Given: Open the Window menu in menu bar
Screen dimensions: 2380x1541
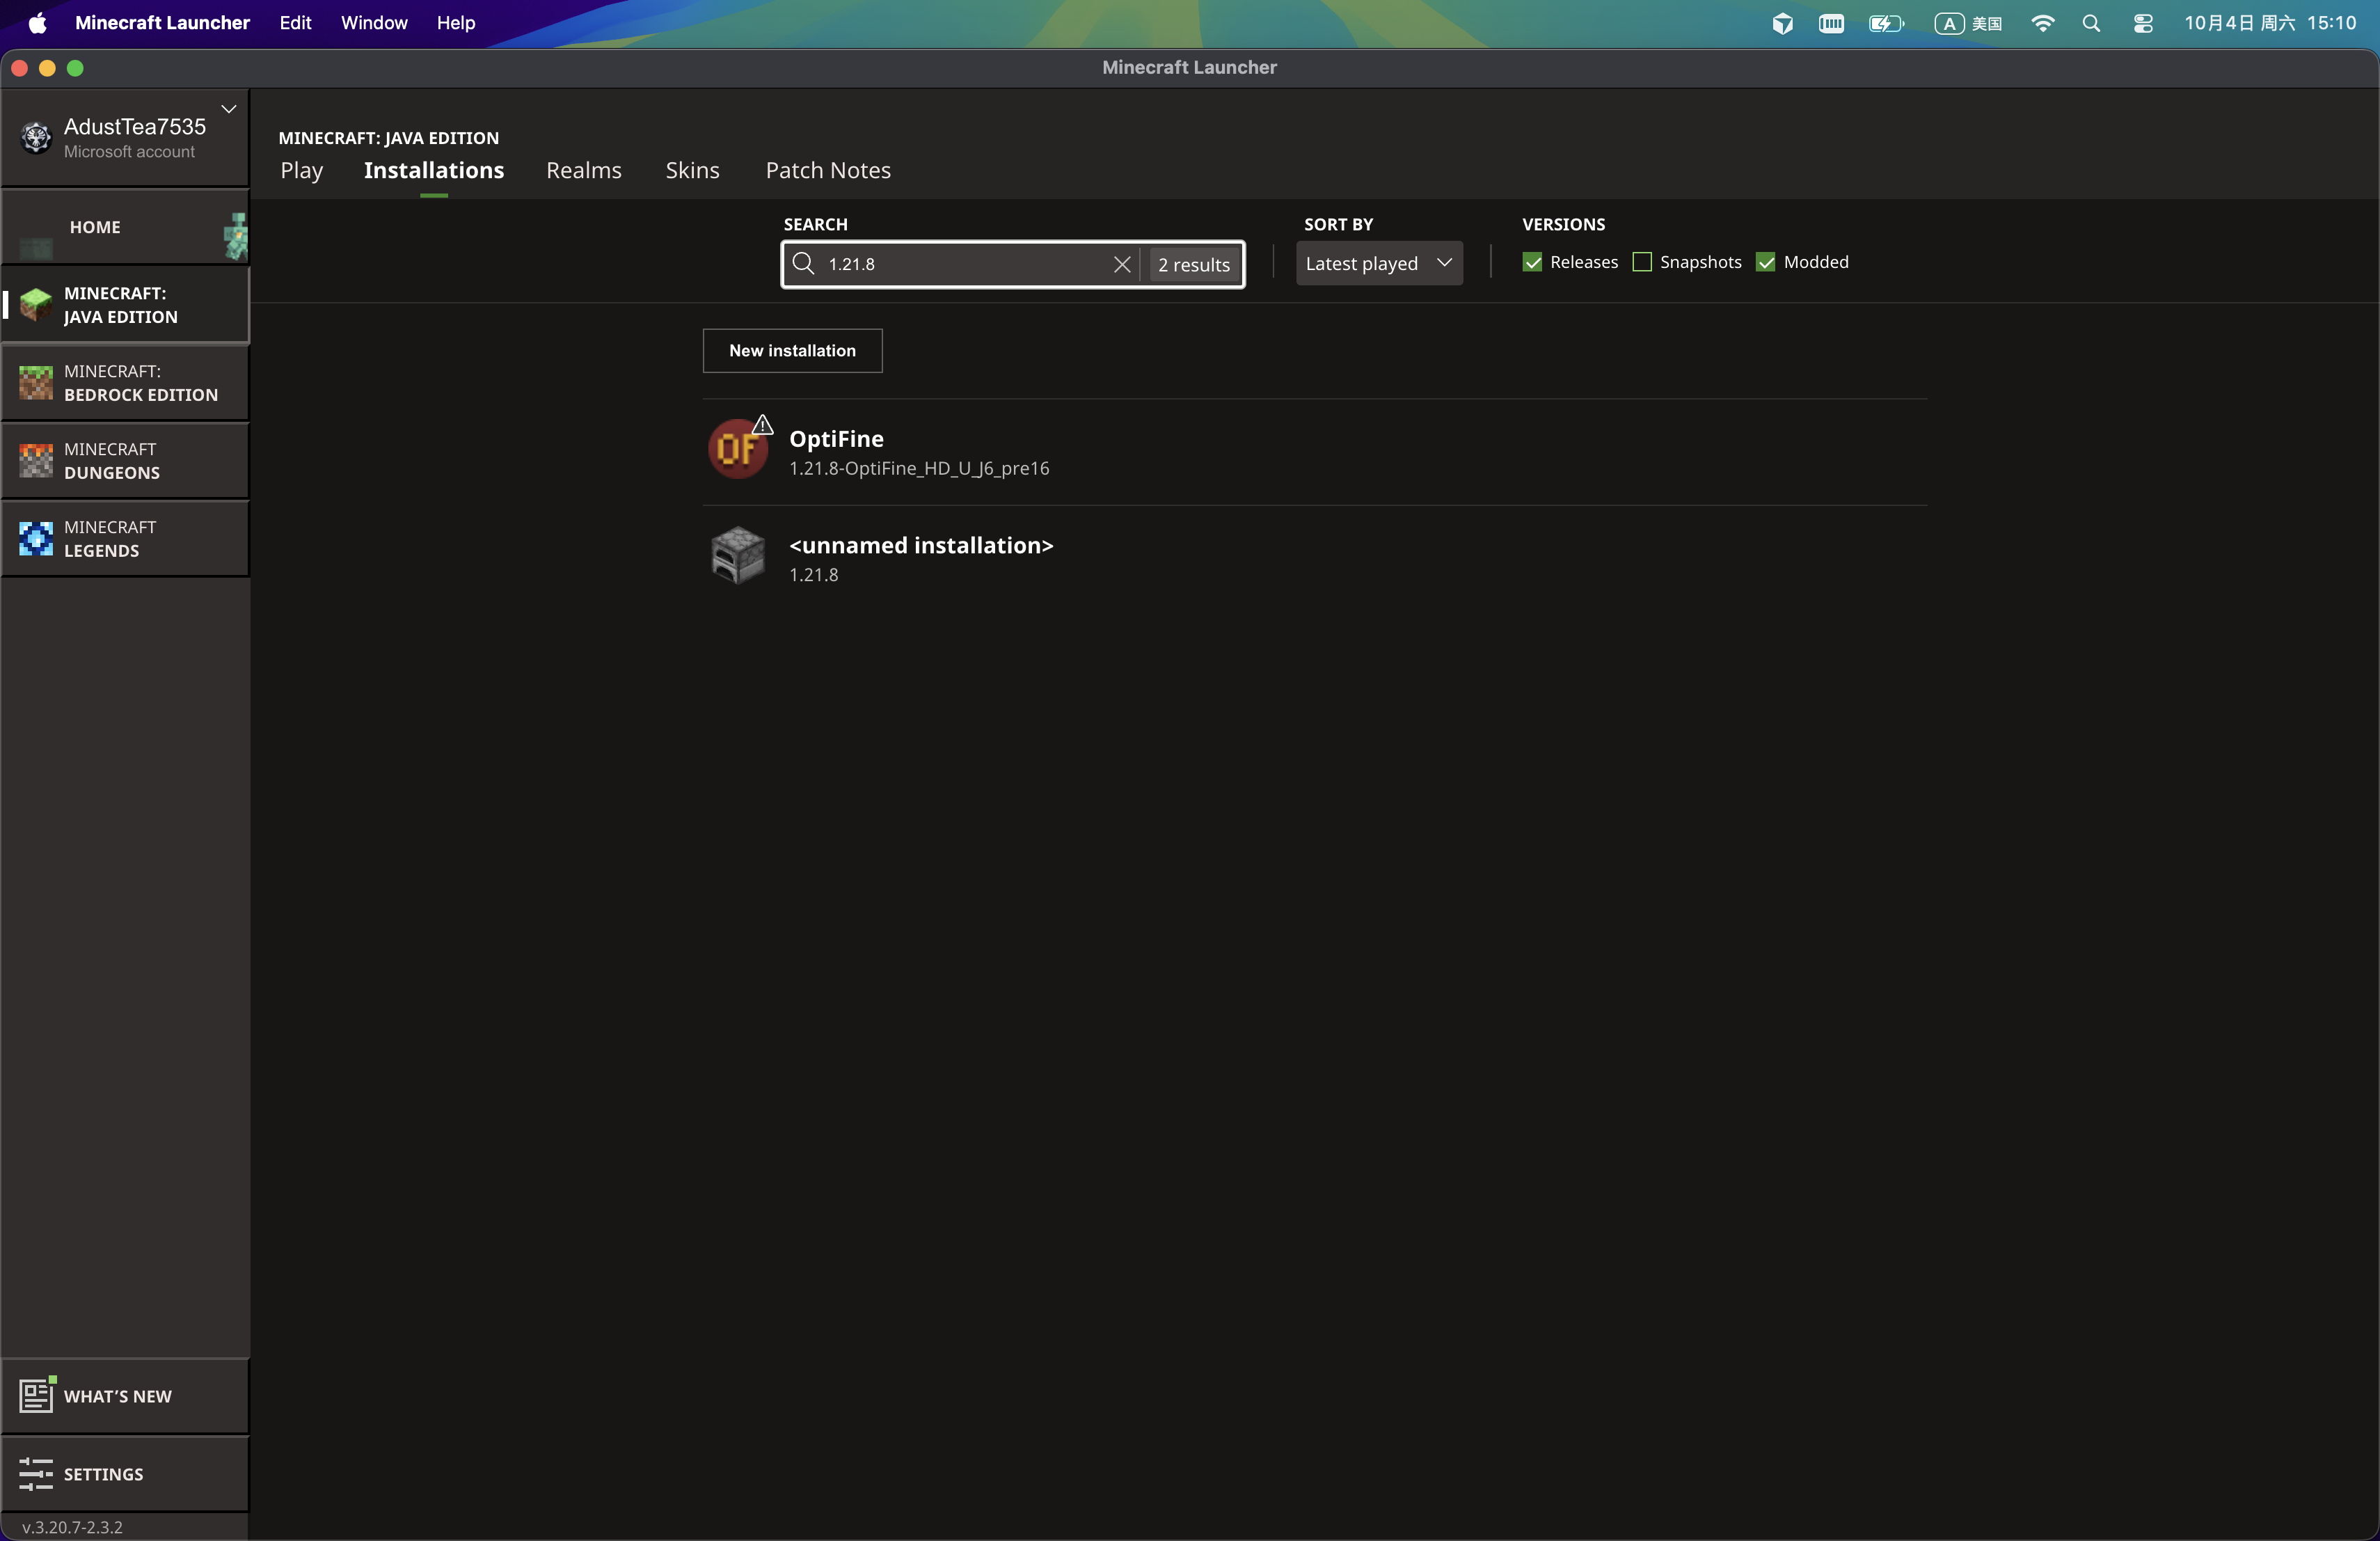Looking at the screenshot, I should 374,23.
